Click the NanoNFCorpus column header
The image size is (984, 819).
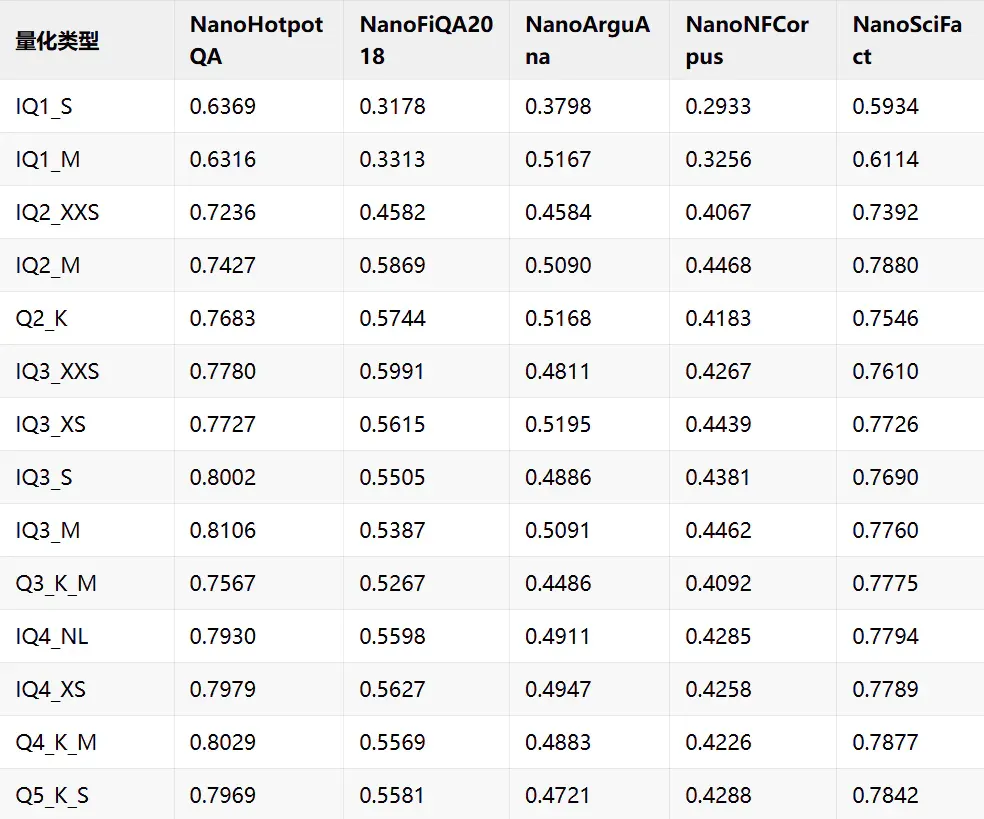click(x=747, y=41)
